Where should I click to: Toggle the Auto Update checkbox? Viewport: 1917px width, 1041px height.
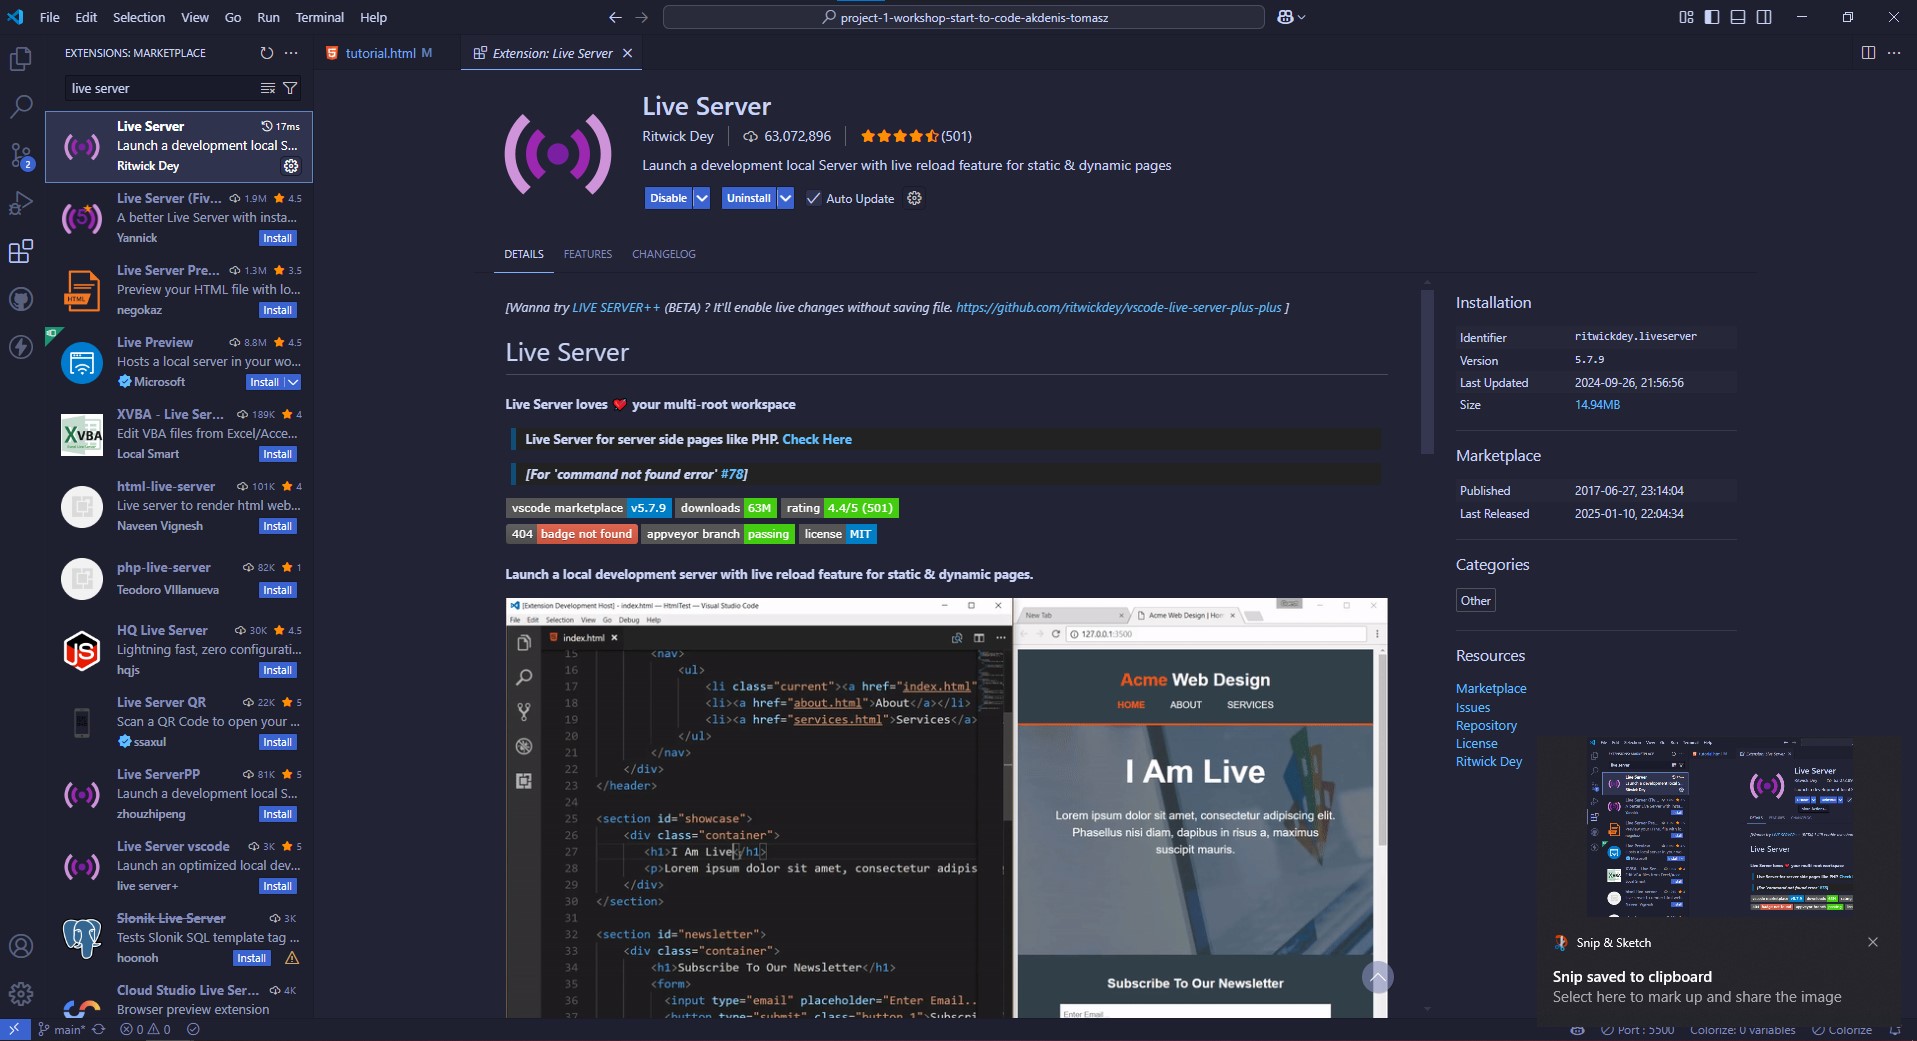814,198
